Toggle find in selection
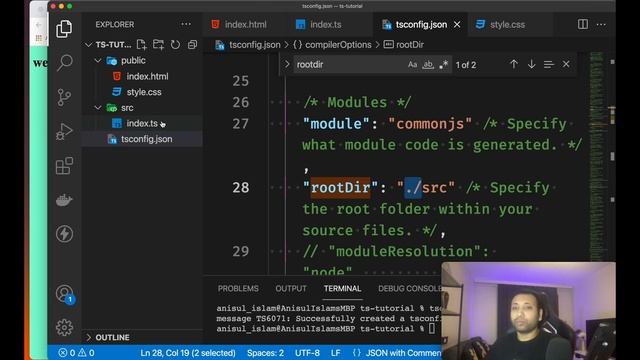The height and width of the screenshot is (360, 640). pyautogui.click(x=549, y=64)
